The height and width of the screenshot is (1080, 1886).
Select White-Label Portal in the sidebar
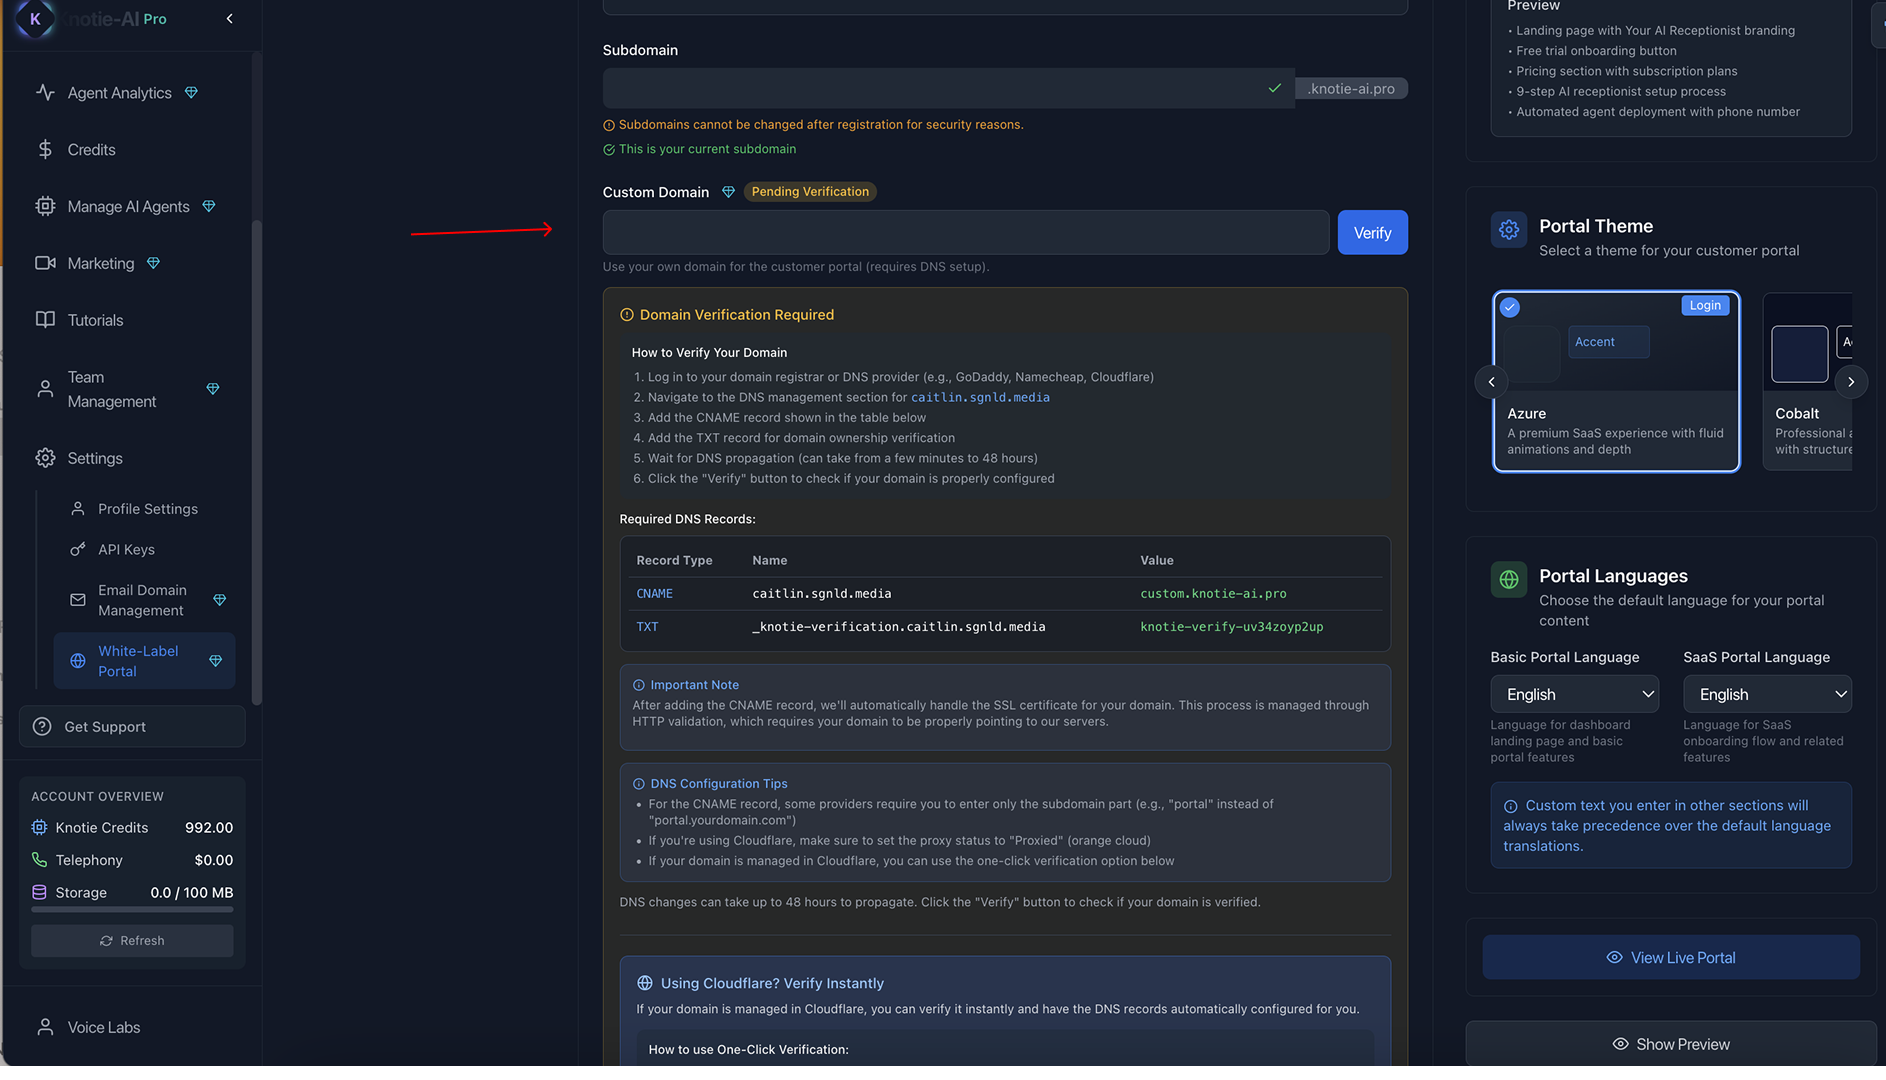[x=145, y=662]
